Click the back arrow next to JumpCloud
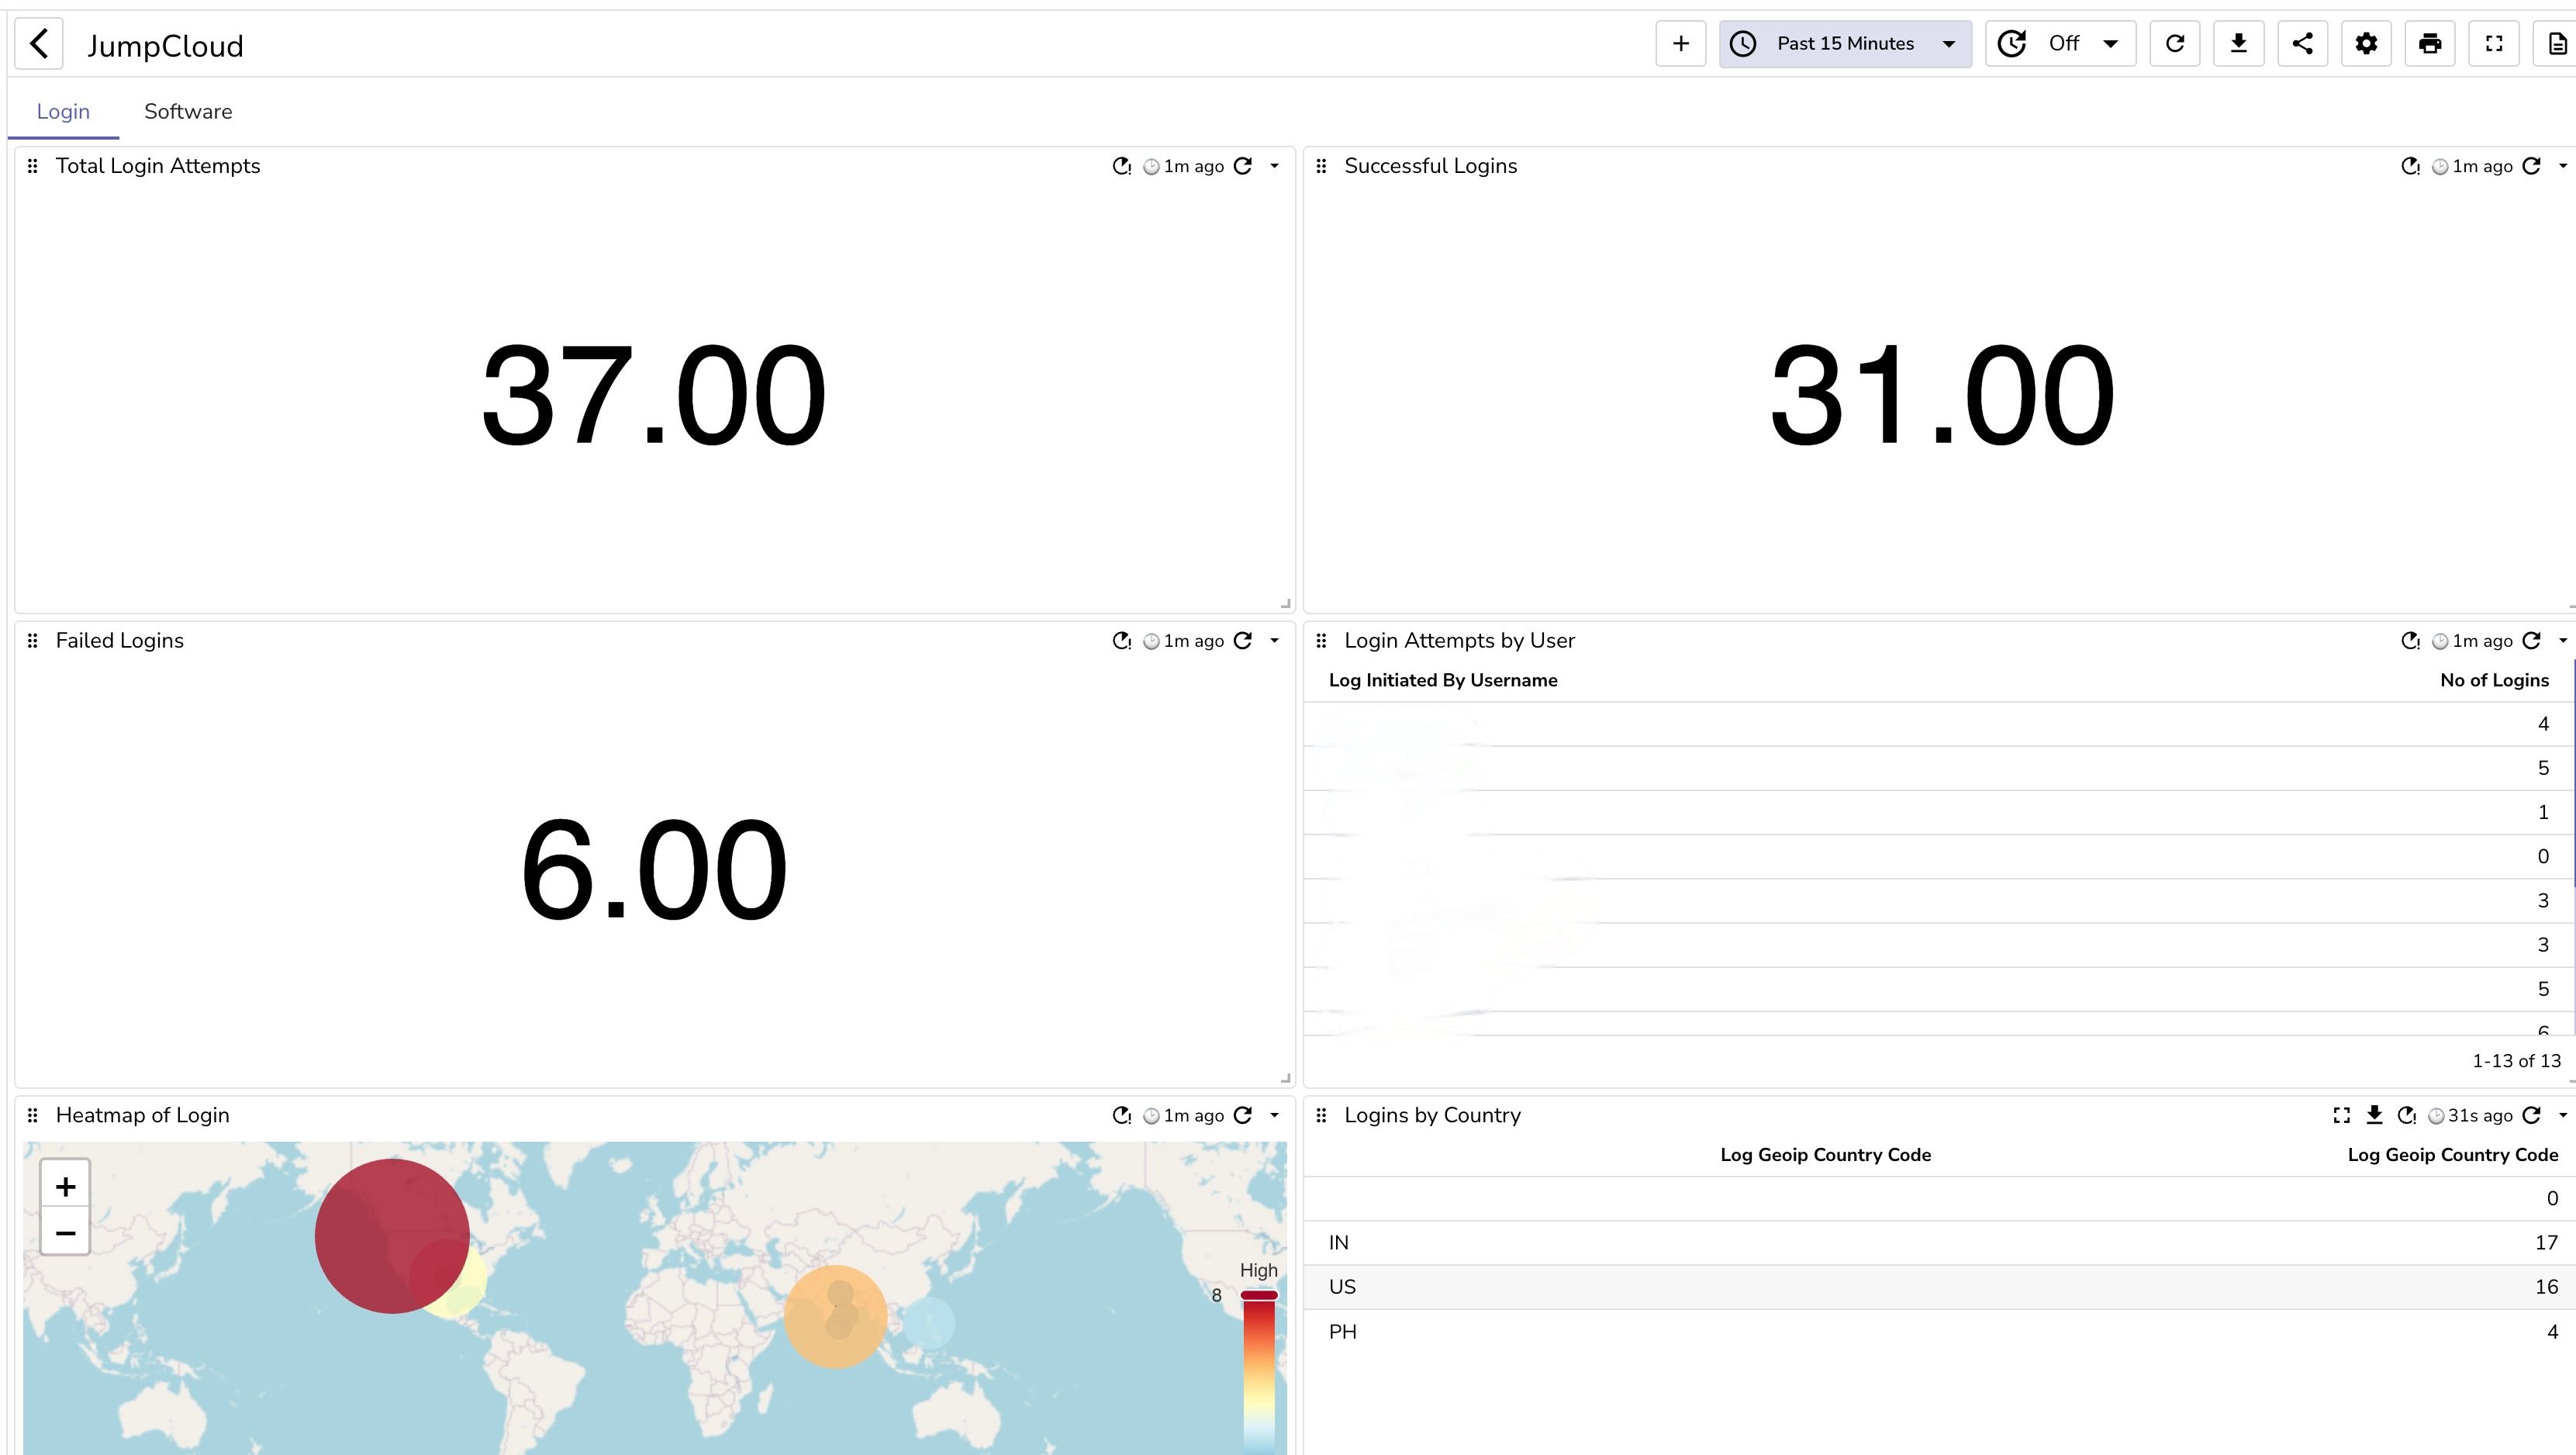 click(39, 44)
